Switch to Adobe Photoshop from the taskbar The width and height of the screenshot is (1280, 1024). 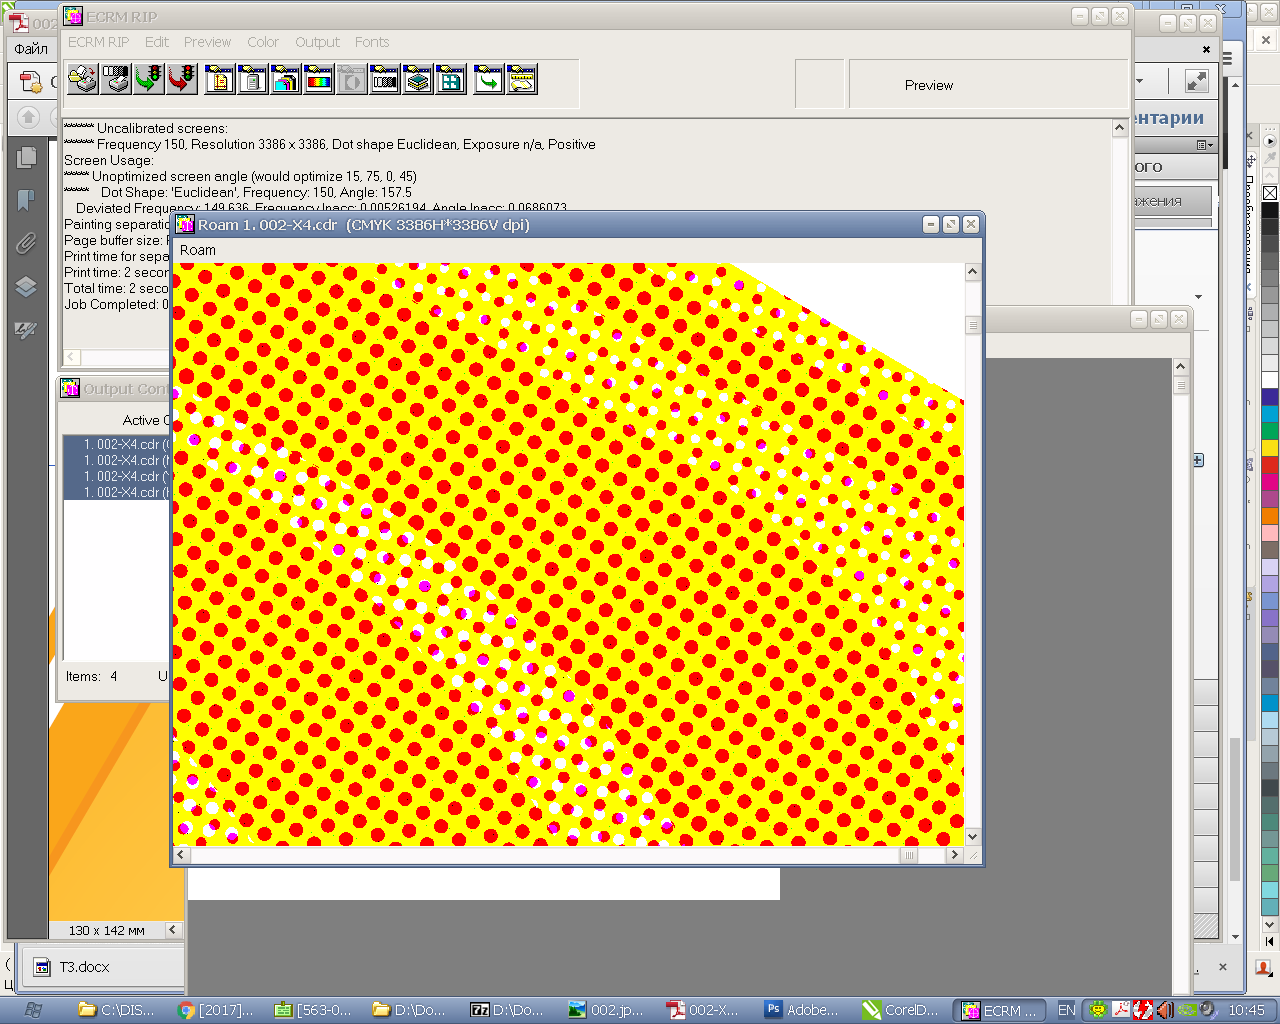coord(803,1010)
